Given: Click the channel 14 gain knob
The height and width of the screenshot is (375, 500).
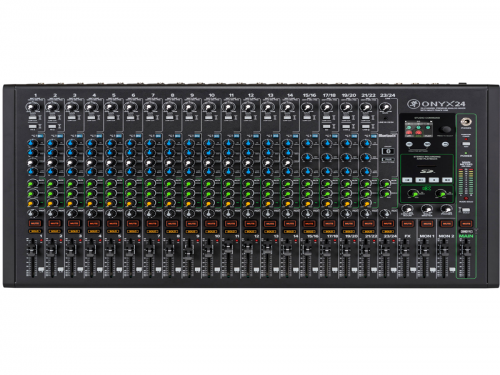Looking at the screenshot, I should [x=287, y=107].
